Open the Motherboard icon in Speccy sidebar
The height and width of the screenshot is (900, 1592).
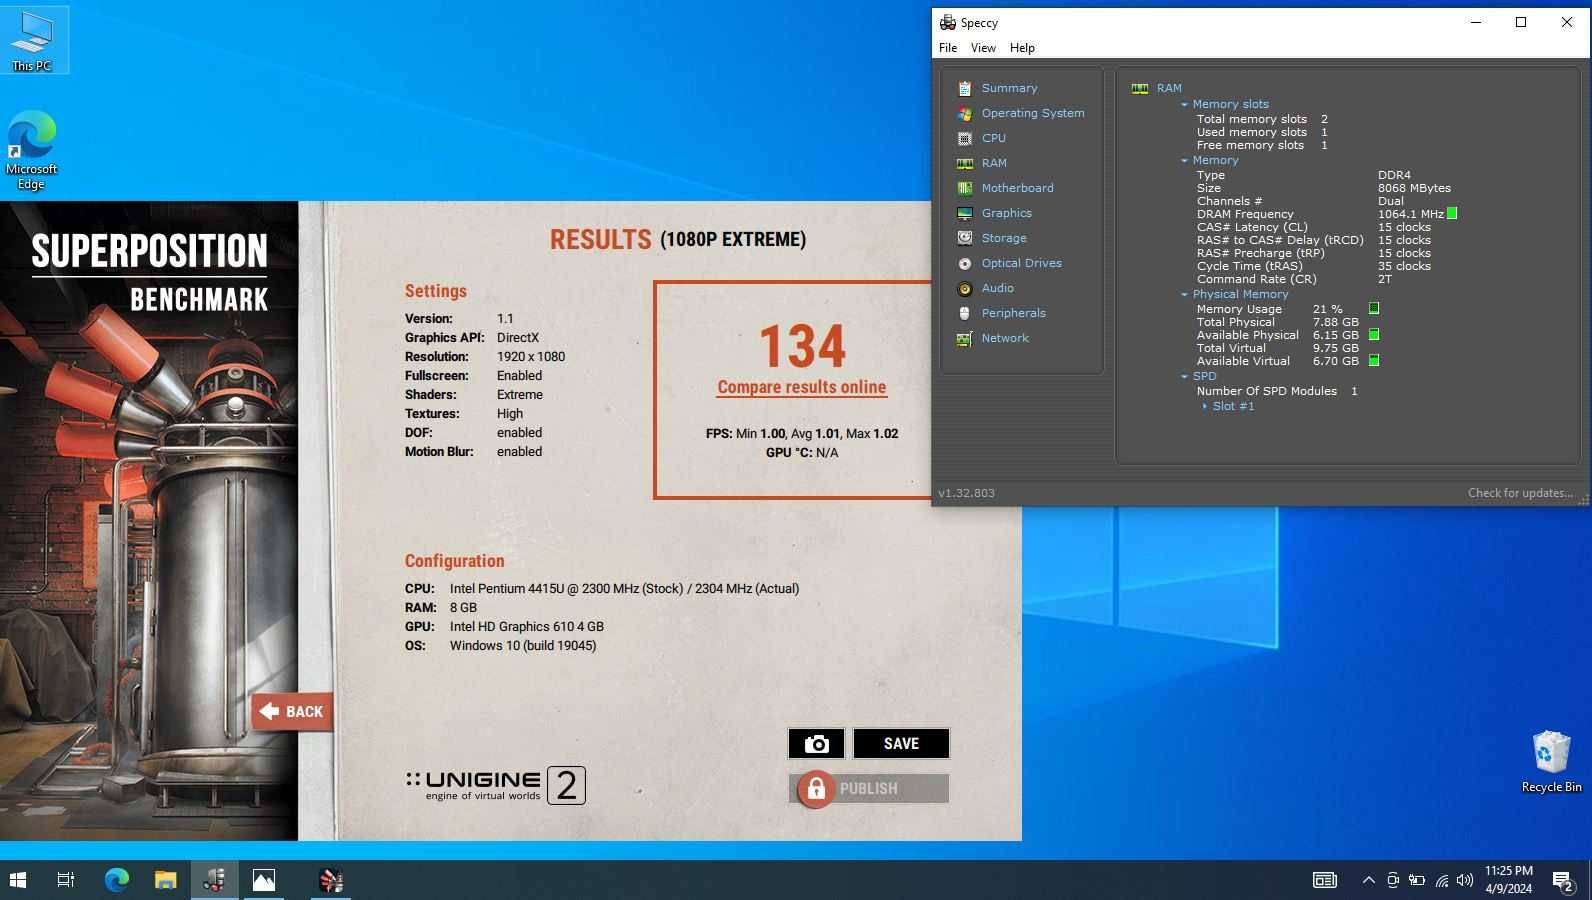[x=964, y=188]
